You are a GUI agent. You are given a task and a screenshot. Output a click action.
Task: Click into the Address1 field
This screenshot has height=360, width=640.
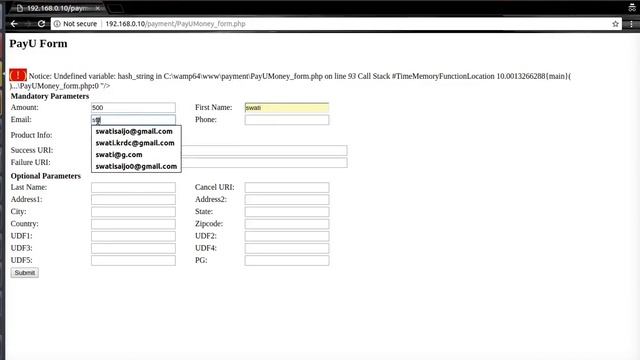click(133, 200)
